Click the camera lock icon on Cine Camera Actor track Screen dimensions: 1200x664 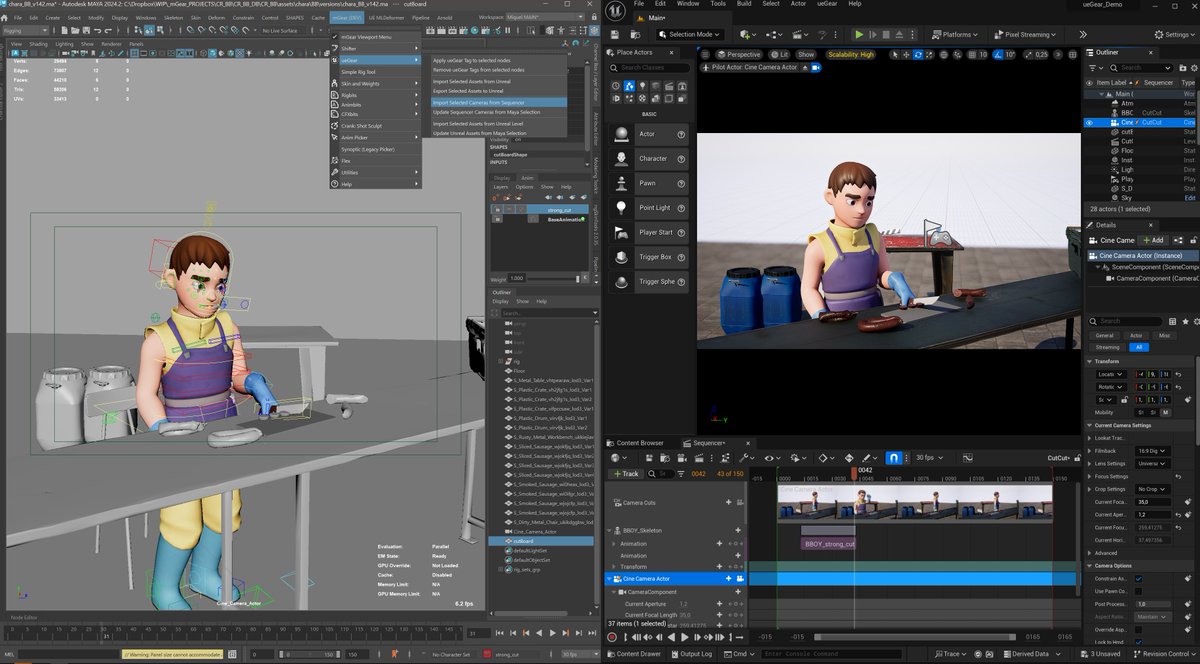[740, 578]
